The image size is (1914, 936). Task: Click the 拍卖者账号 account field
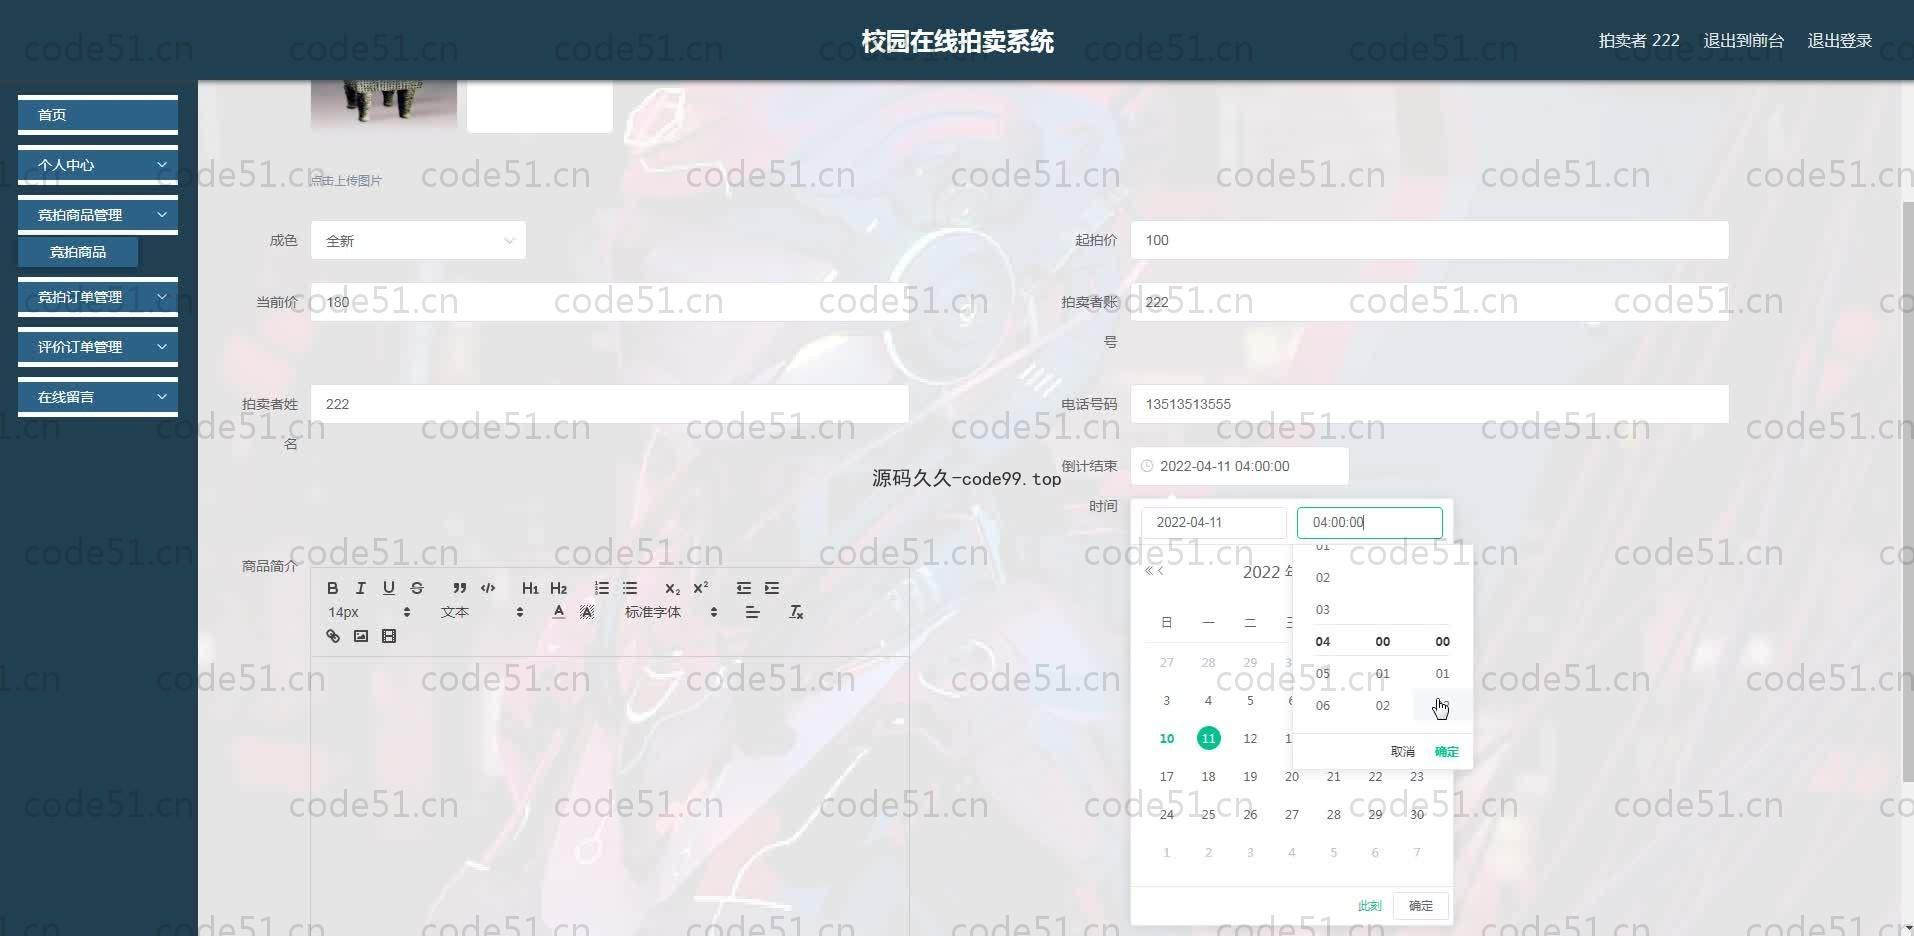[1429, 302]
